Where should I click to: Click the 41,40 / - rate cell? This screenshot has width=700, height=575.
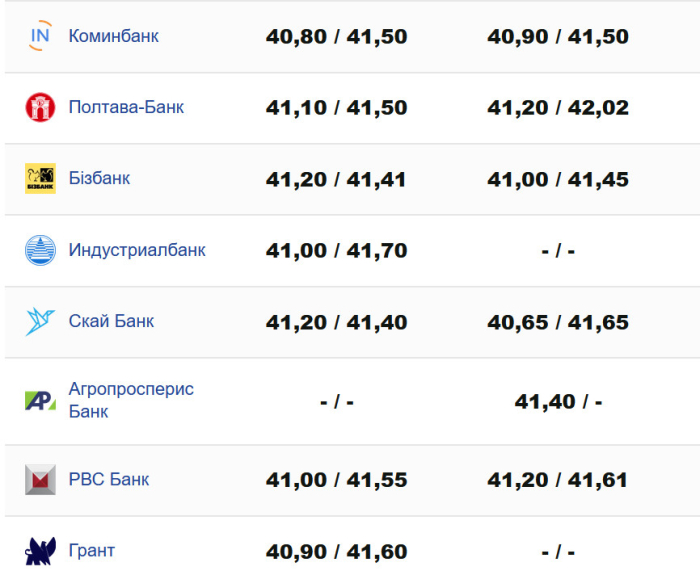(x=558, y=401)
